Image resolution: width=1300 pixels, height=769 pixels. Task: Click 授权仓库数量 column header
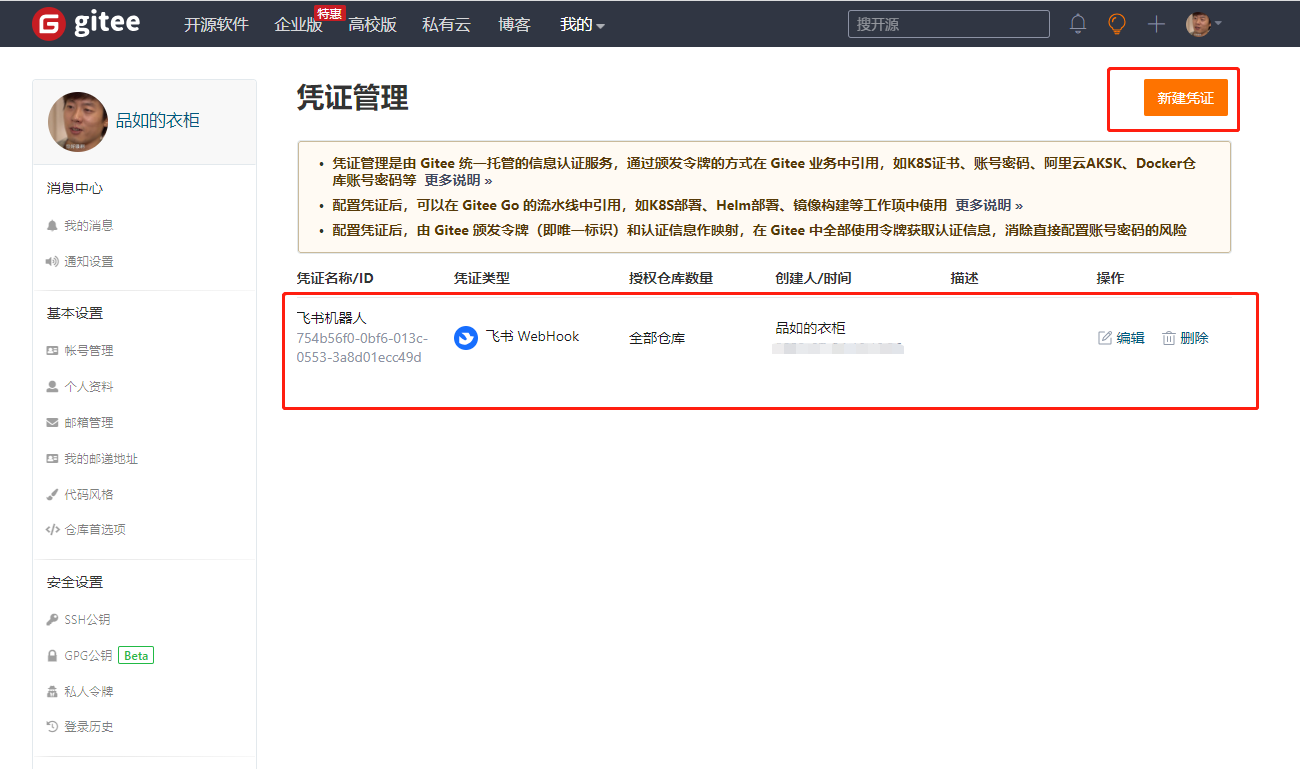(x=671, y=278)
